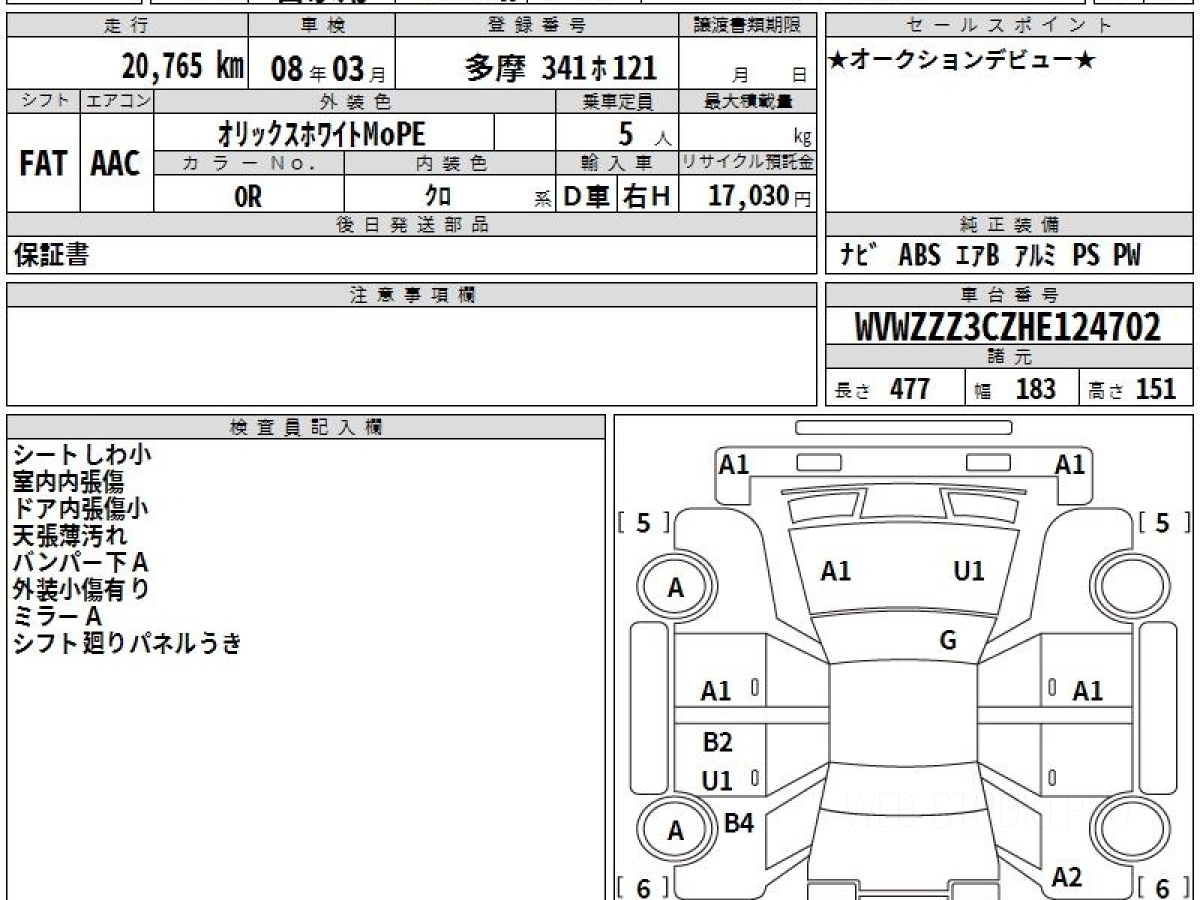Viewport: 1200px width, 900px height.
Task: Click the シフト header cell
Action: [43, 101]
